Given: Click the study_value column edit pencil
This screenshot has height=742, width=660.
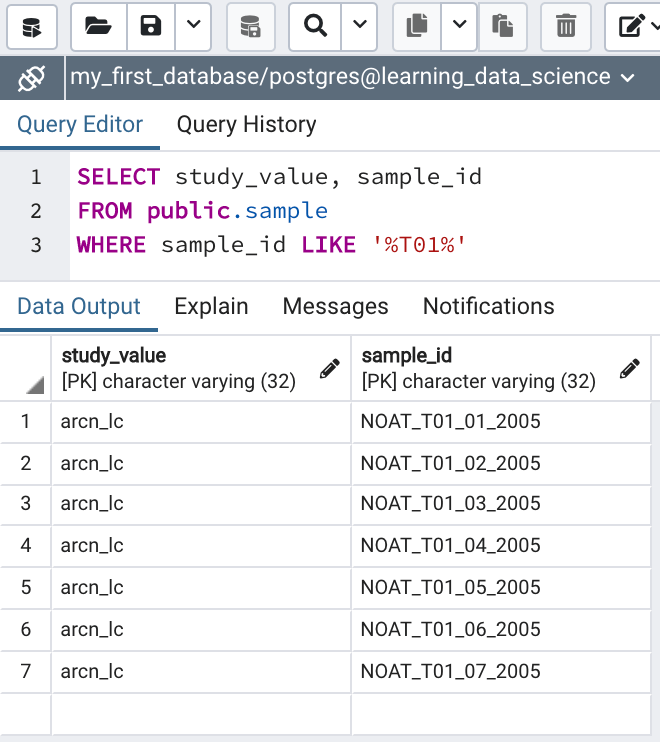Looking at the screenshot, I should (329, 369).
